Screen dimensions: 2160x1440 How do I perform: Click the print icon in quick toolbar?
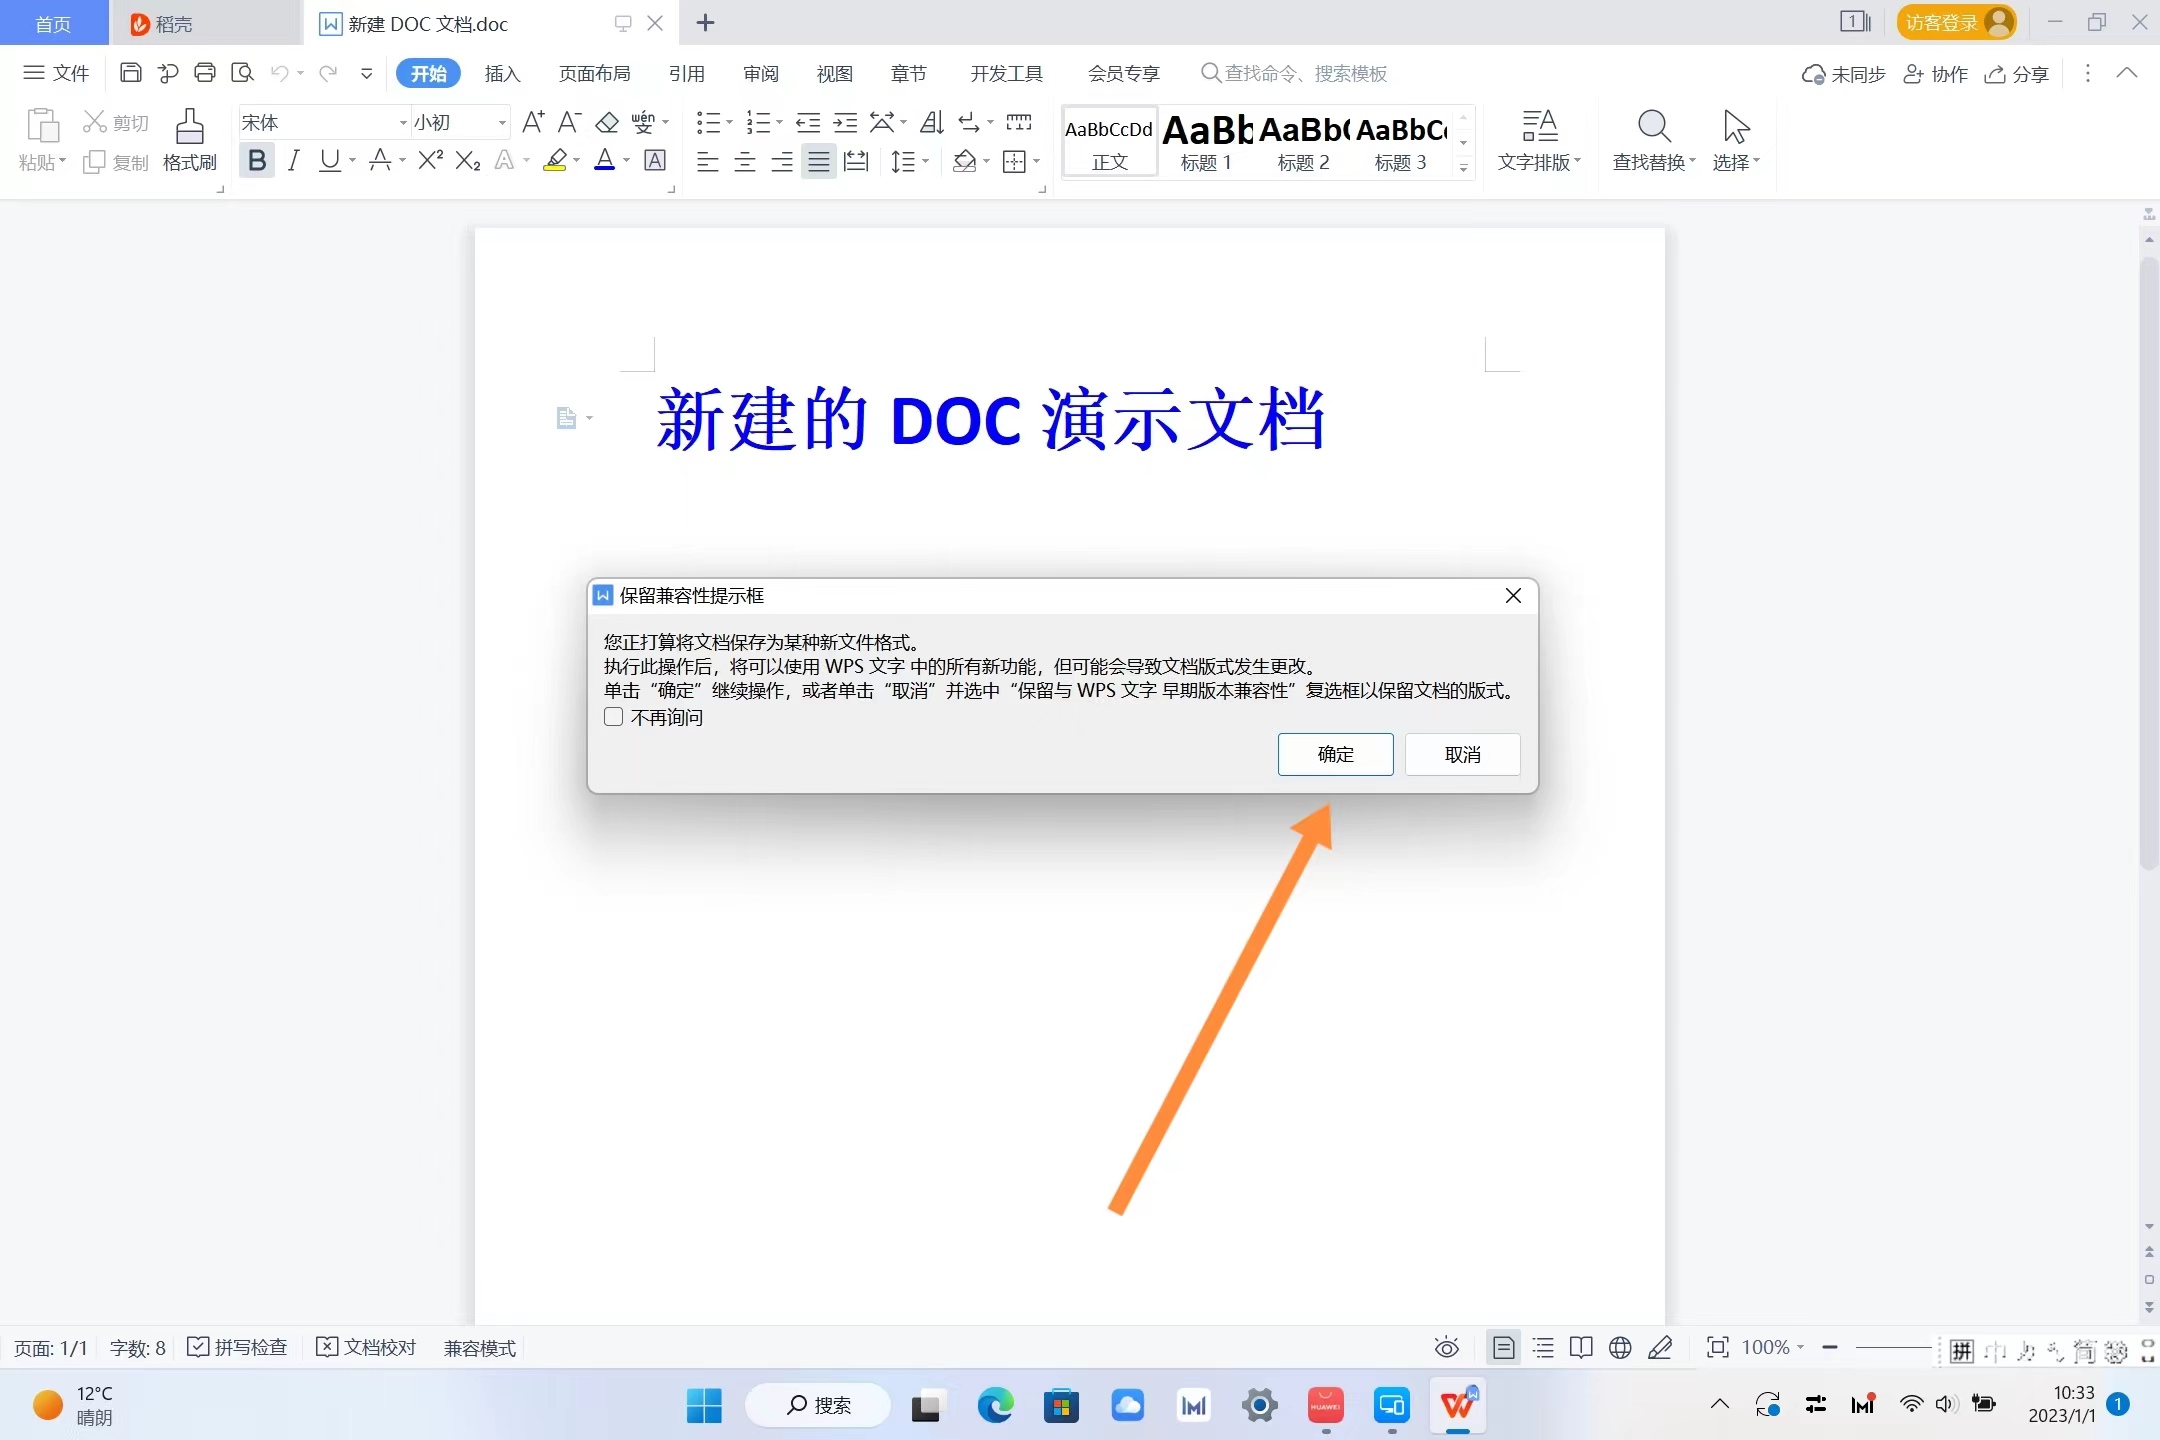205,73
